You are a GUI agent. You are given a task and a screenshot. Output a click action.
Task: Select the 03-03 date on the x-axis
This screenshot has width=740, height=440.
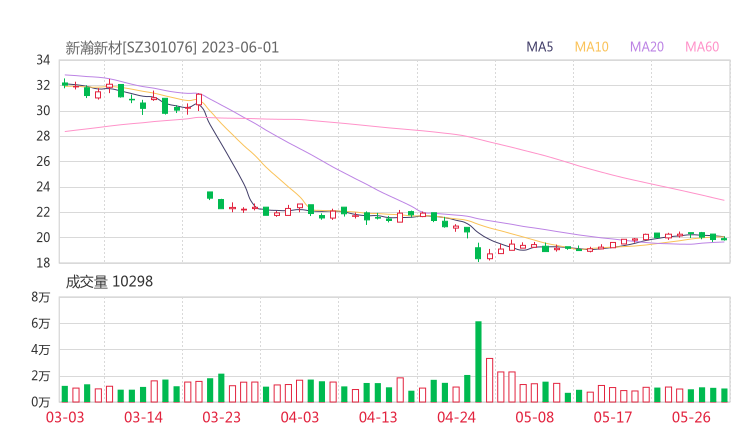coord(65,417)
